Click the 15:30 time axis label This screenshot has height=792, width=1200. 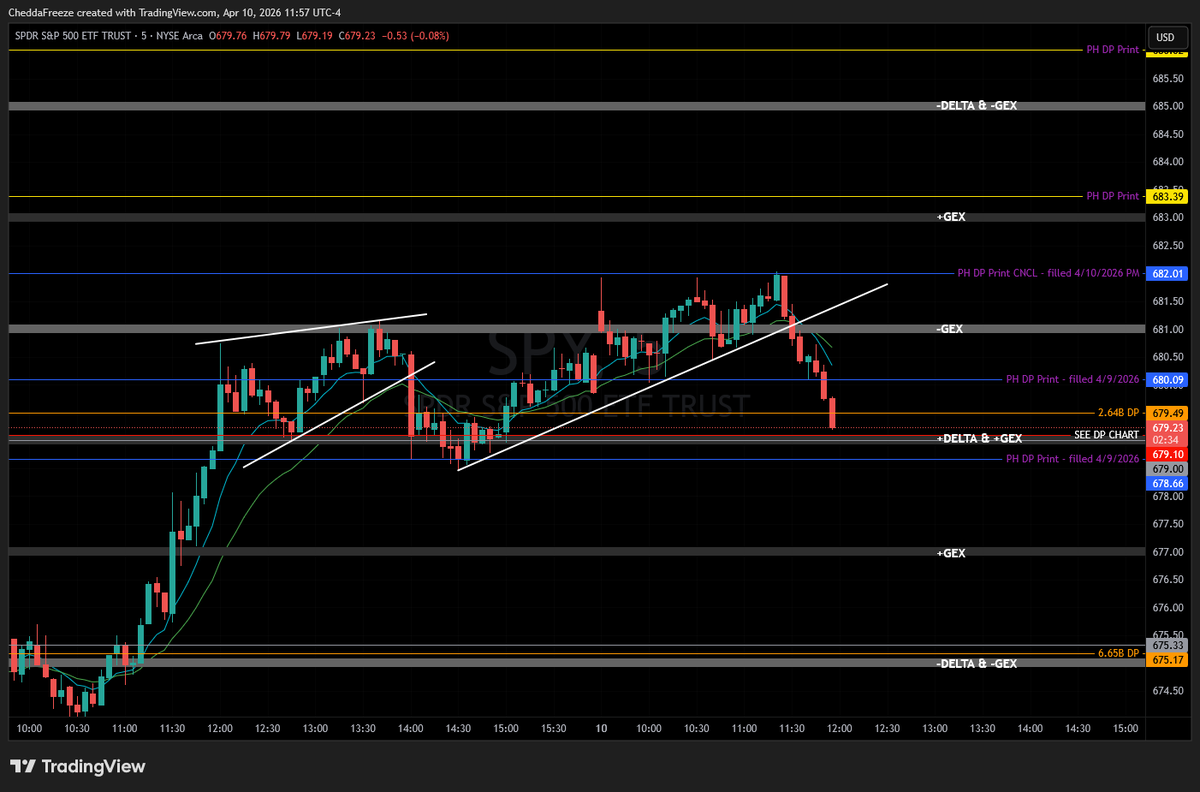coord(553,729)
